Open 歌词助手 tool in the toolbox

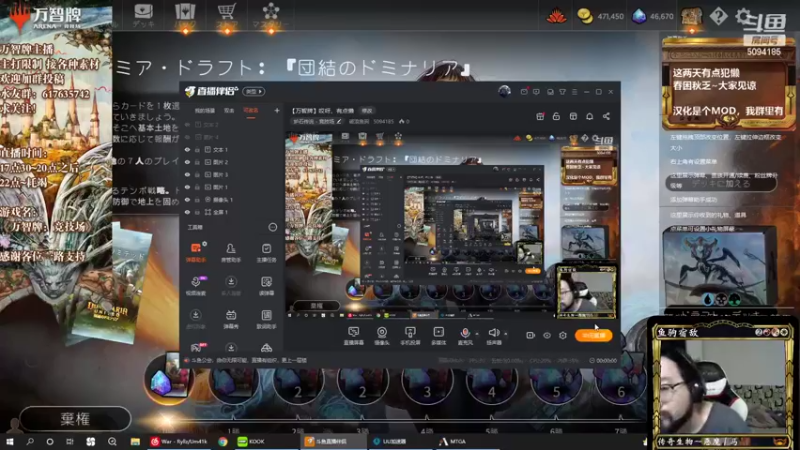[x=266, y=319]
